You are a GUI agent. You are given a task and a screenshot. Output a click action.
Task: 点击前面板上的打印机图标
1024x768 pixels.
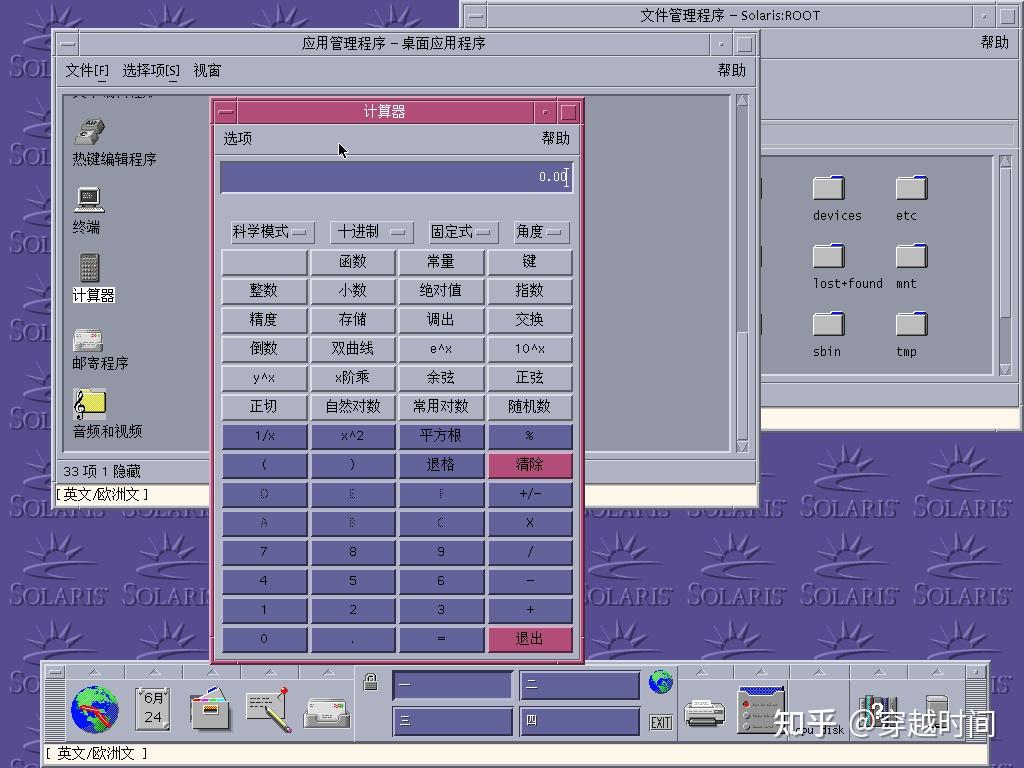(703, 710)
